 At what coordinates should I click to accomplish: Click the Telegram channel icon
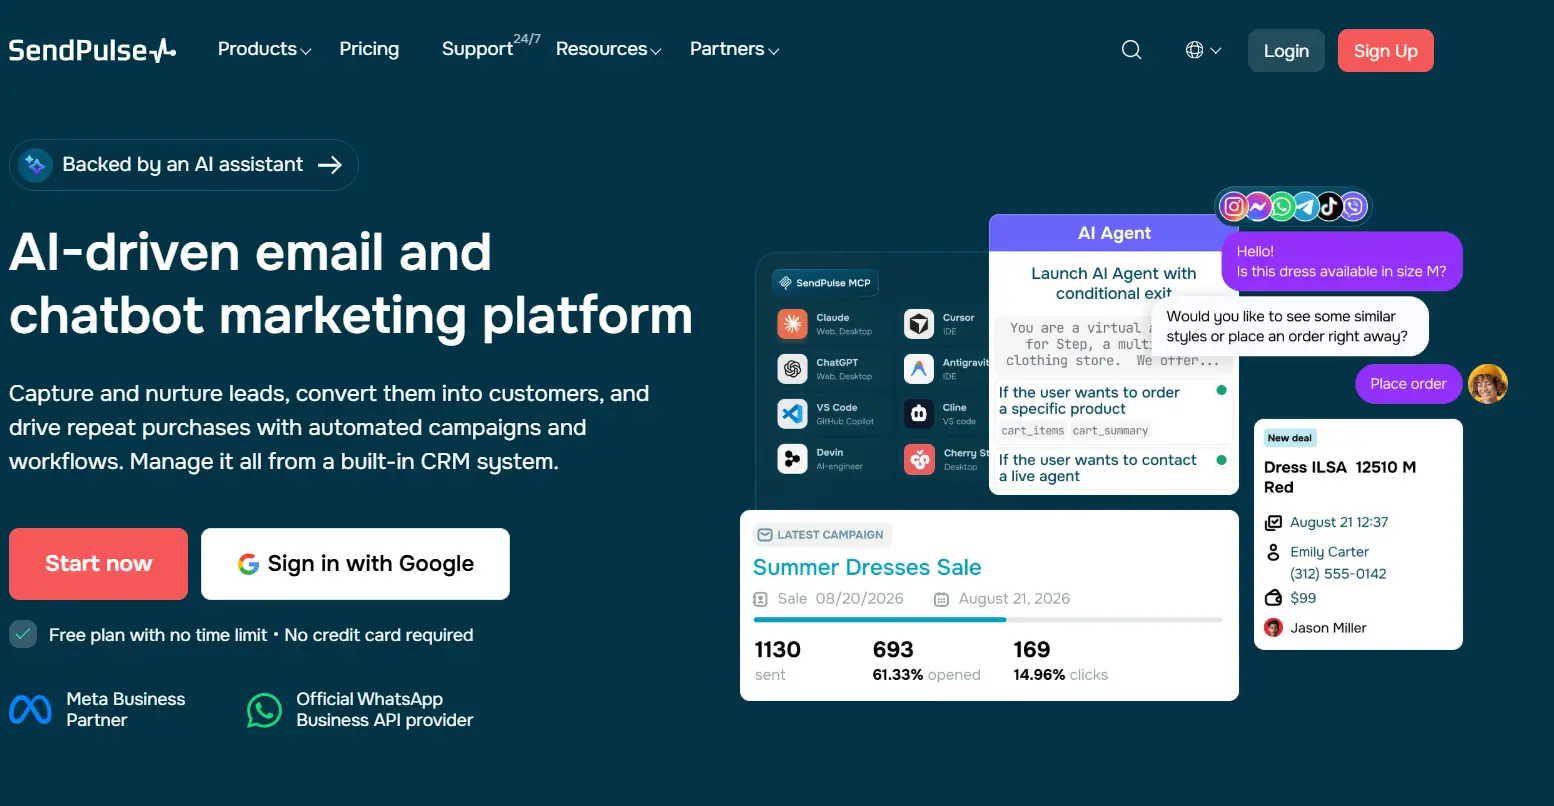click(x=1306, y=207)
